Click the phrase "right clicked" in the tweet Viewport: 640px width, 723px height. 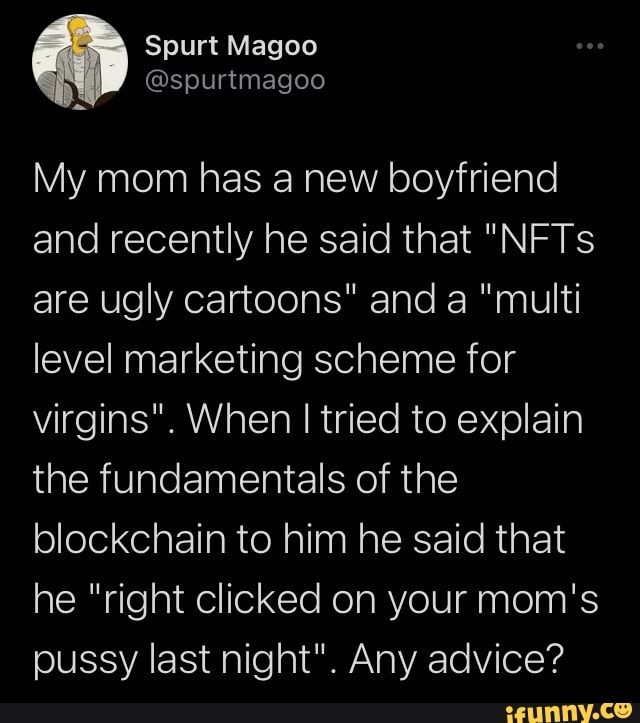(207, 593)
